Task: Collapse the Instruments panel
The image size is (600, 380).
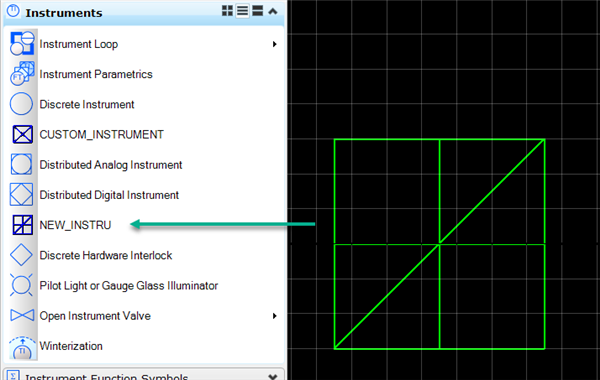Action: [x=272, y=11]
